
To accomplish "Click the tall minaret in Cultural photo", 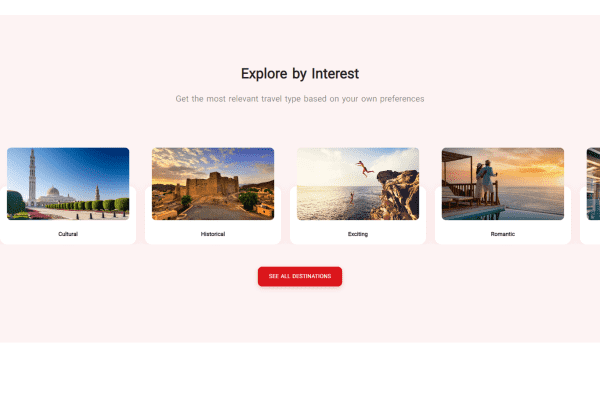I will click(32, 176).
